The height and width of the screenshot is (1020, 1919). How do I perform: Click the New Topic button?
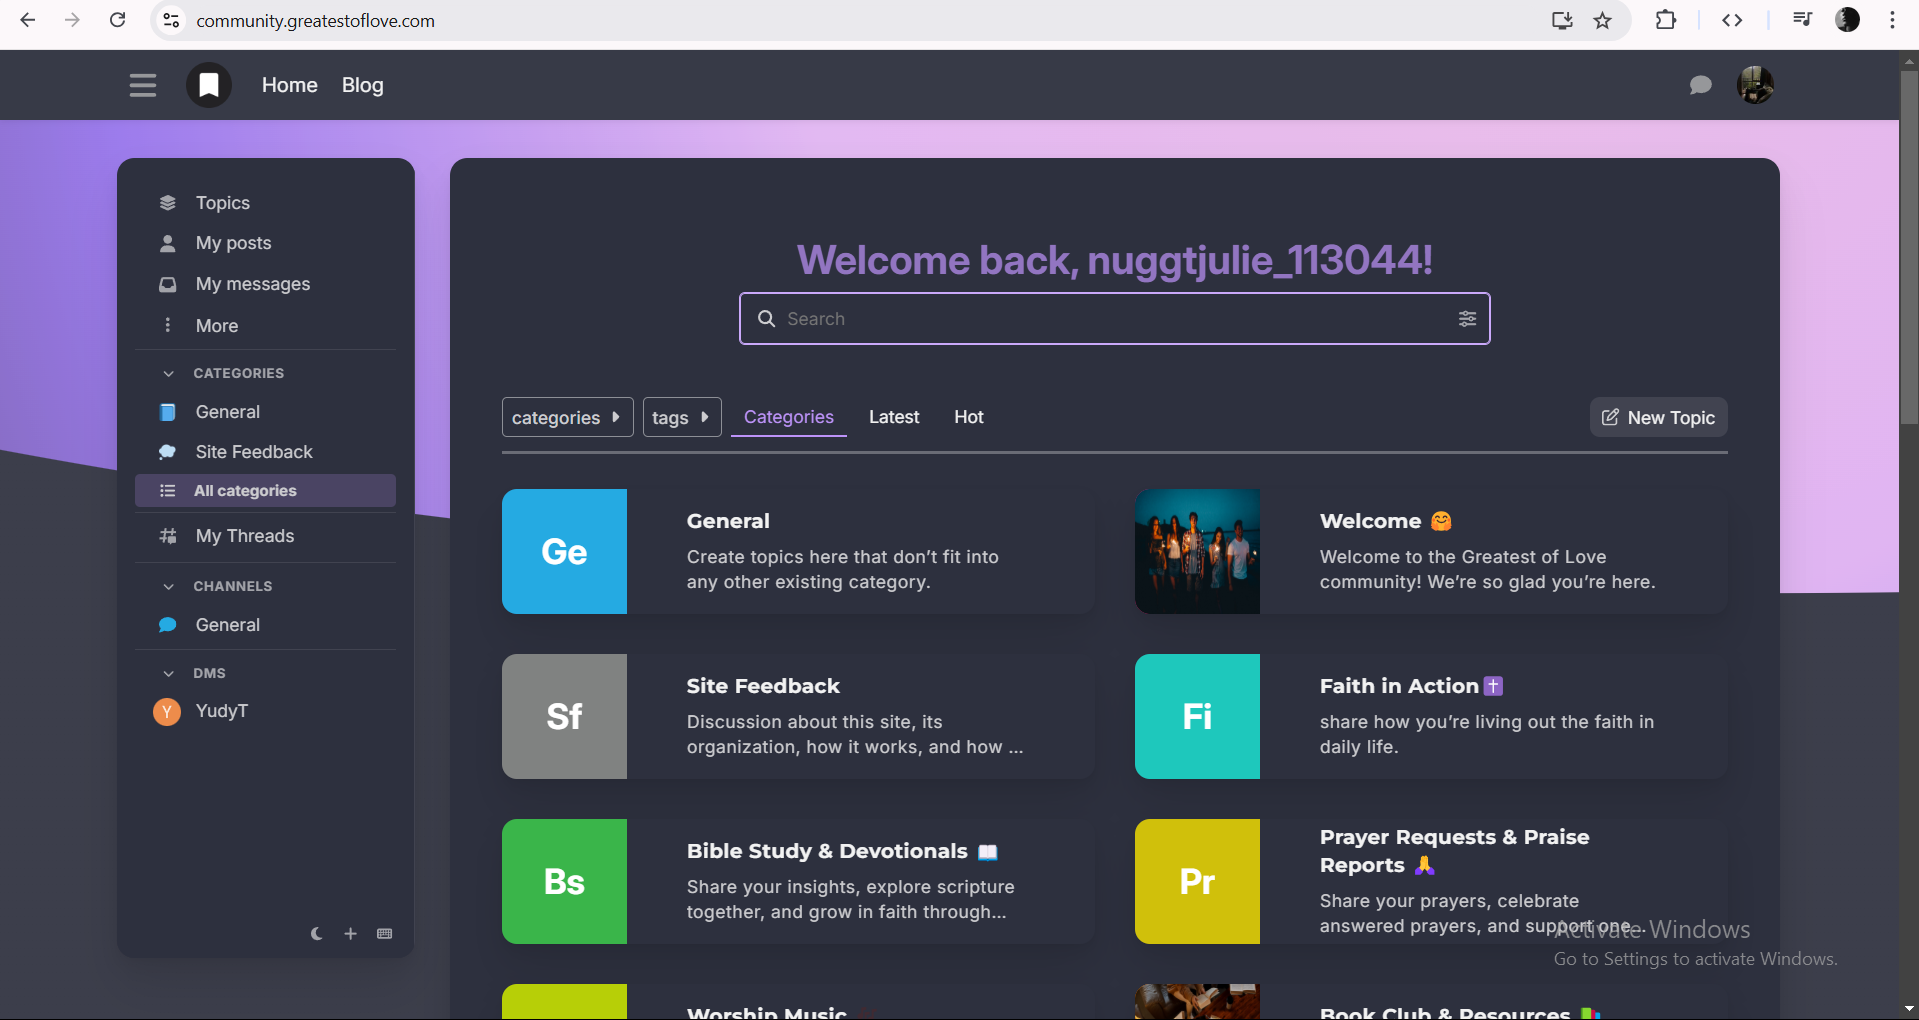coord(1658,418)
